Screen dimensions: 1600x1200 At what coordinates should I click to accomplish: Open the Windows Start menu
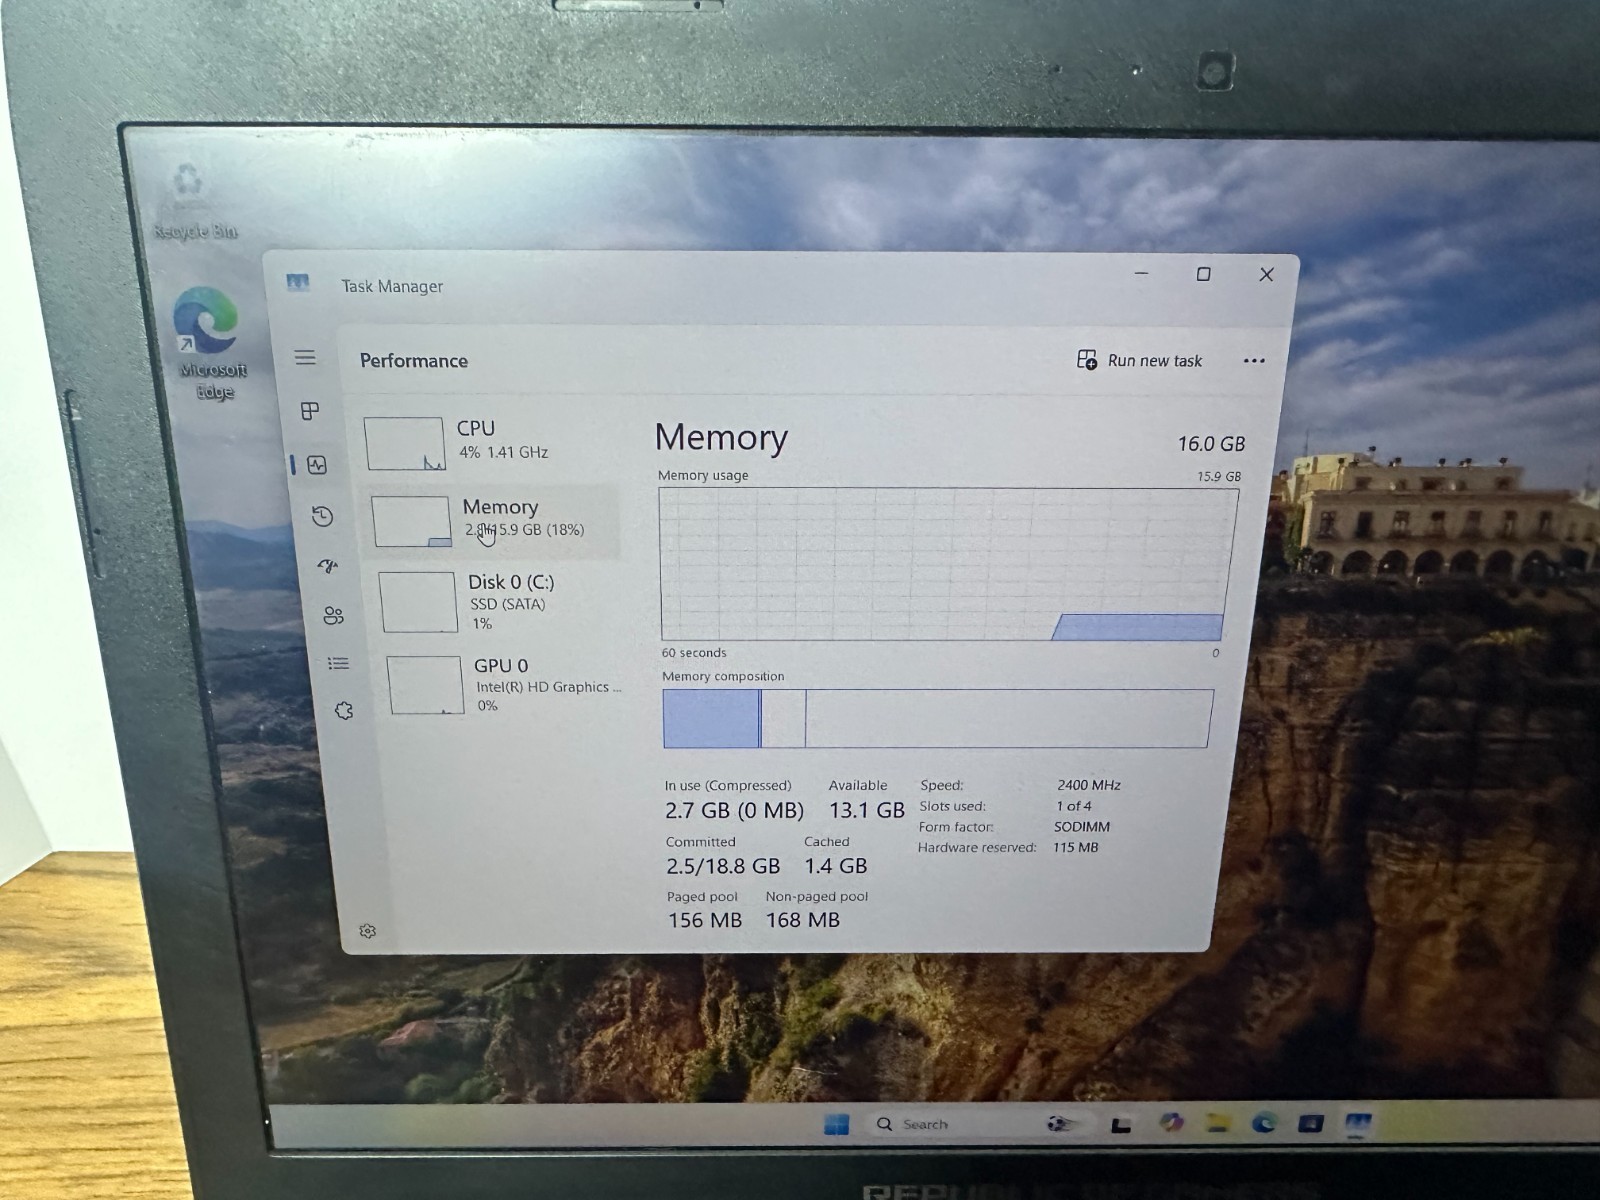836,1124
